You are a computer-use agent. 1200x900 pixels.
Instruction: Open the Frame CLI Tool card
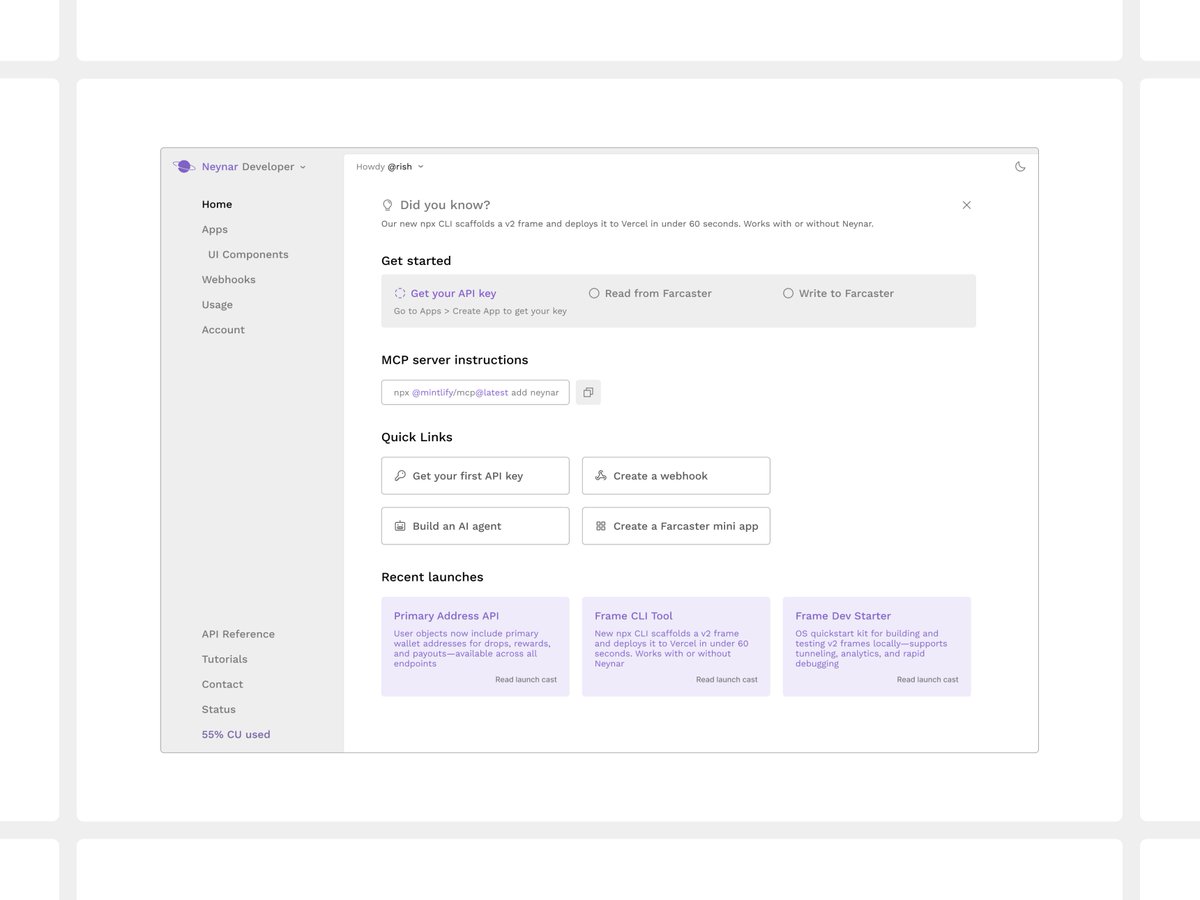click(676, 647)
